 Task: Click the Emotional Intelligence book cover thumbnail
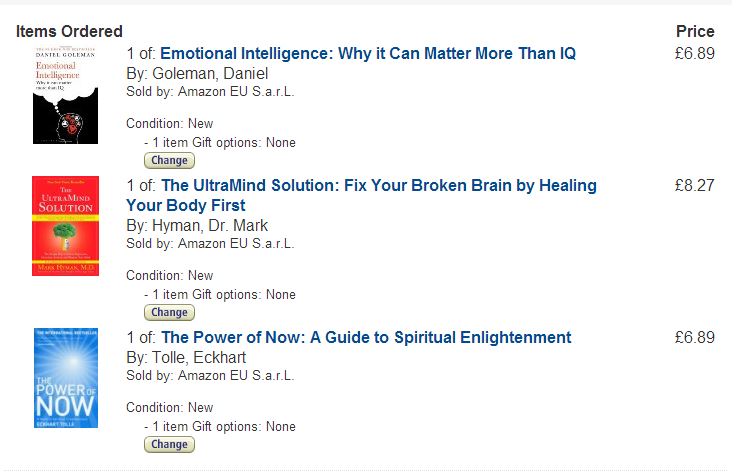click(65, 94)
